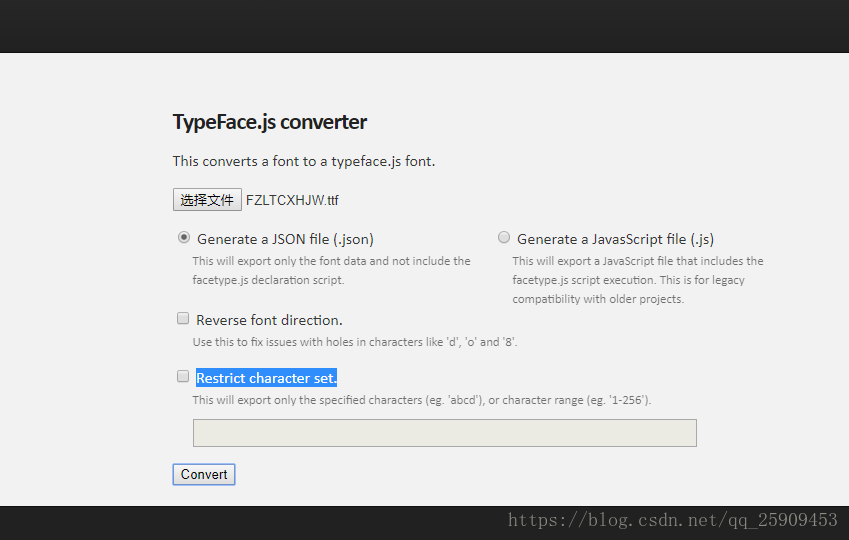Click the legacy compatibility description text

coord(638,280)
